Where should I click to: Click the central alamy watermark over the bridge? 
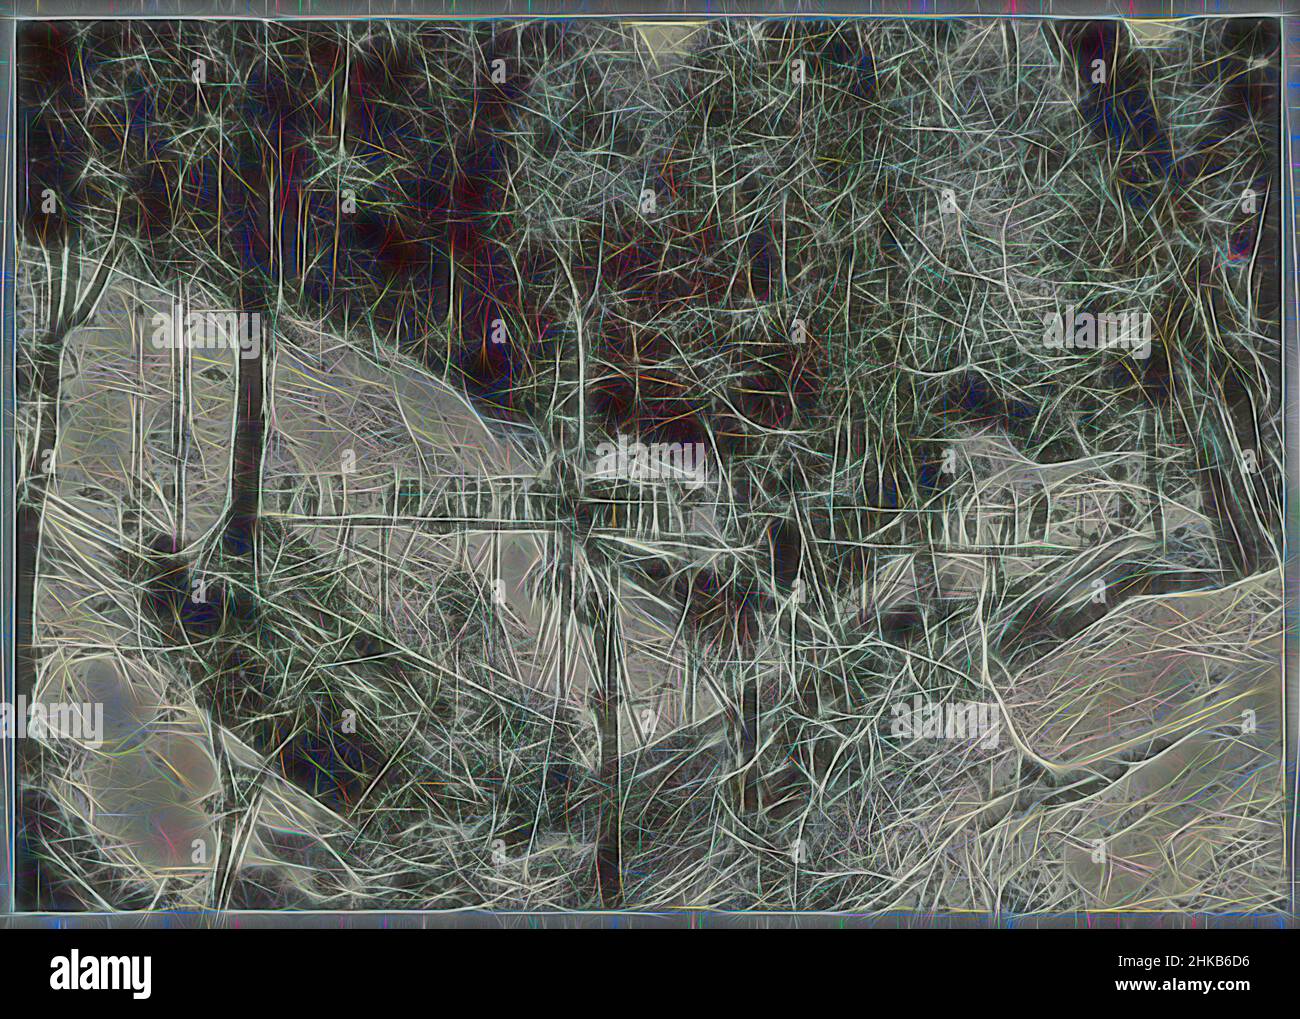[650, 462]
